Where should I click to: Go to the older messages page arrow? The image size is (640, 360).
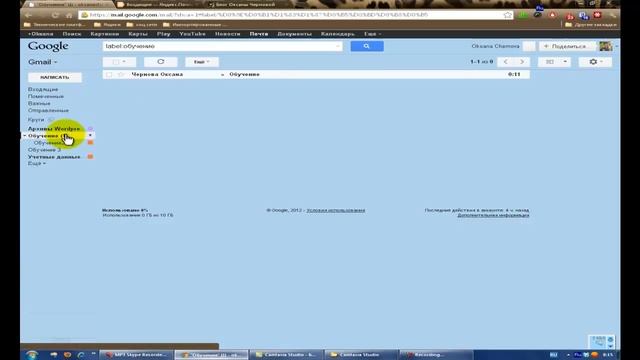coord(522,62)
